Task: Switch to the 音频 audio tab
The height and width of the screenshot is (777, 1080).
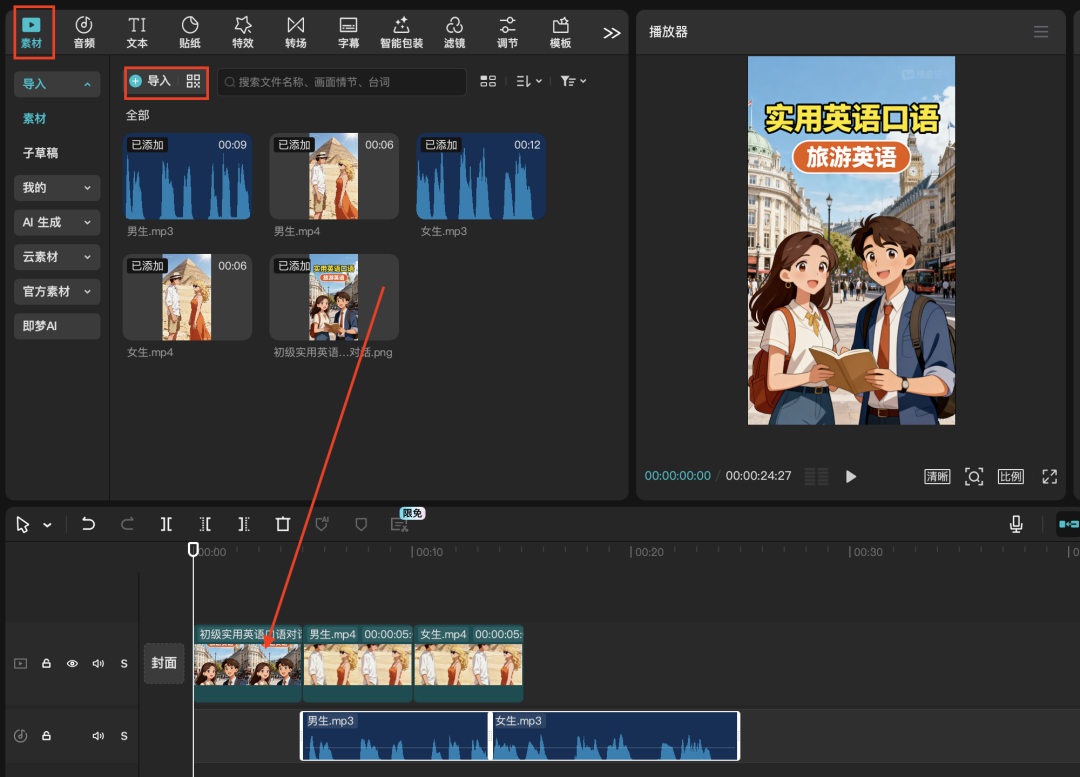Action: point(84,31)
